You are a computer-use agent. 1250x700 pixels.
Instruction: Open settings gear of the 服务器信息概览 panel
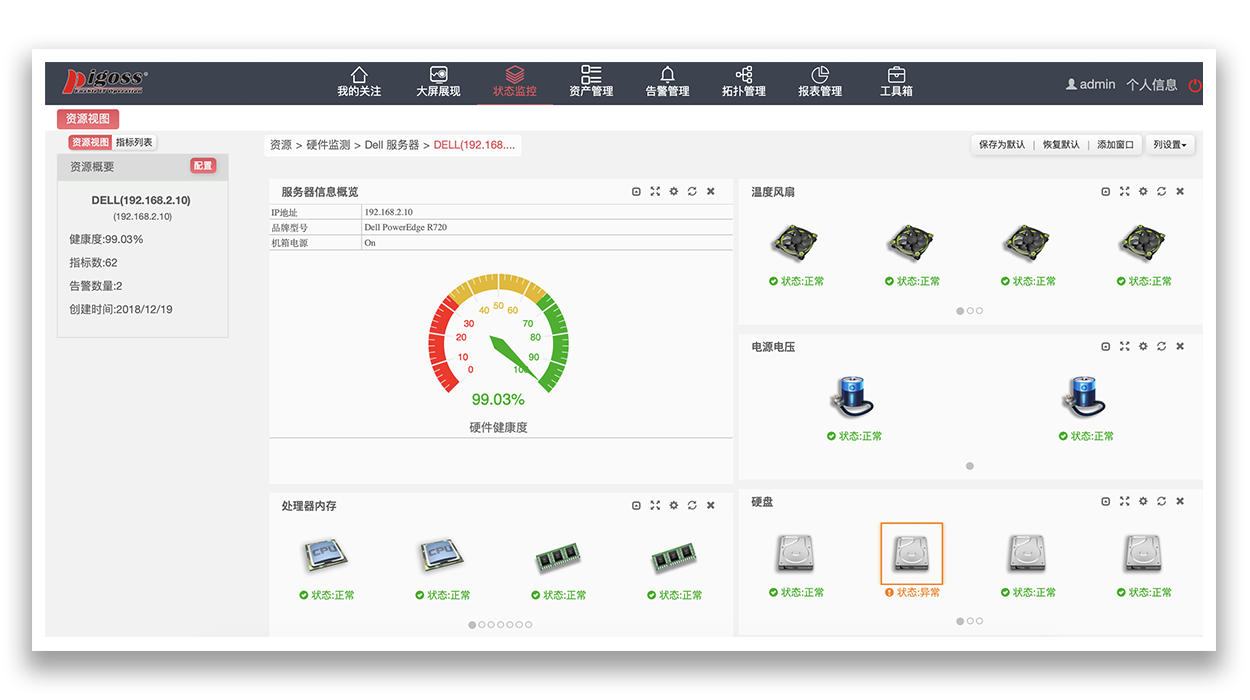673,191
